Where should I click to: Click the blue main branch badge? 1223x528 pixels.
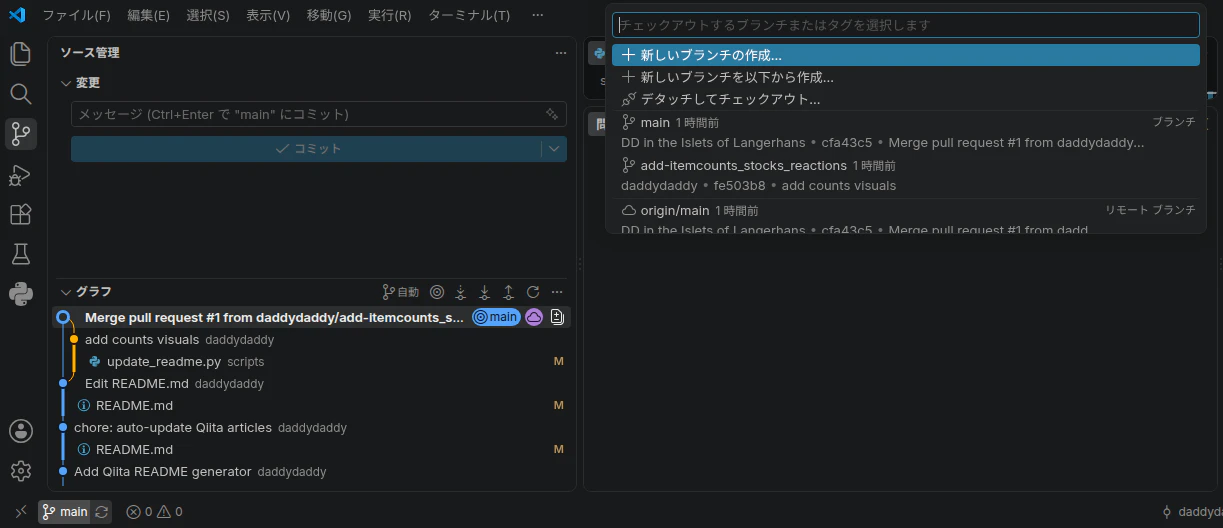[496, 317]
